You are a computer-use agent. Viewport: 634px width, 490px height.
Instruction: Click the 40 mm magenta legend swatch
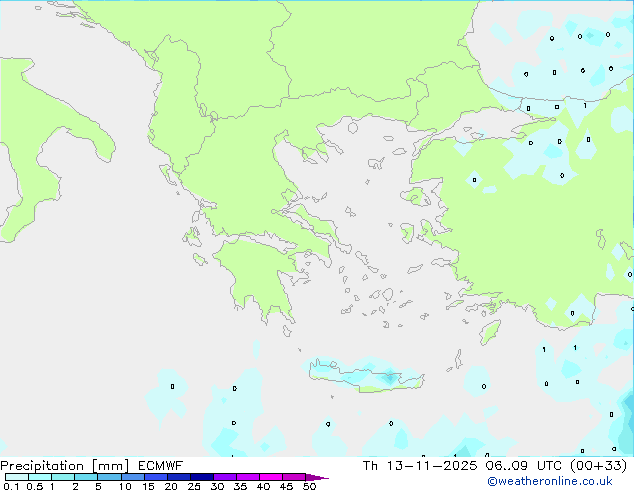[271, 477]
